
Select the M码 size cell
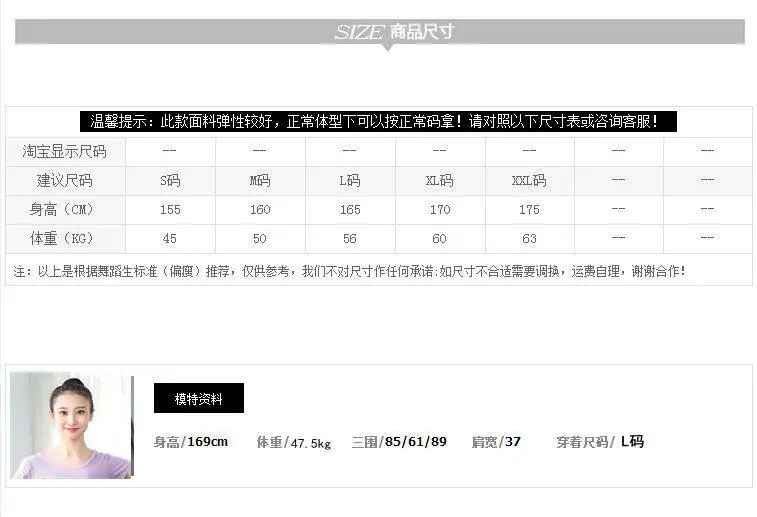260,181
